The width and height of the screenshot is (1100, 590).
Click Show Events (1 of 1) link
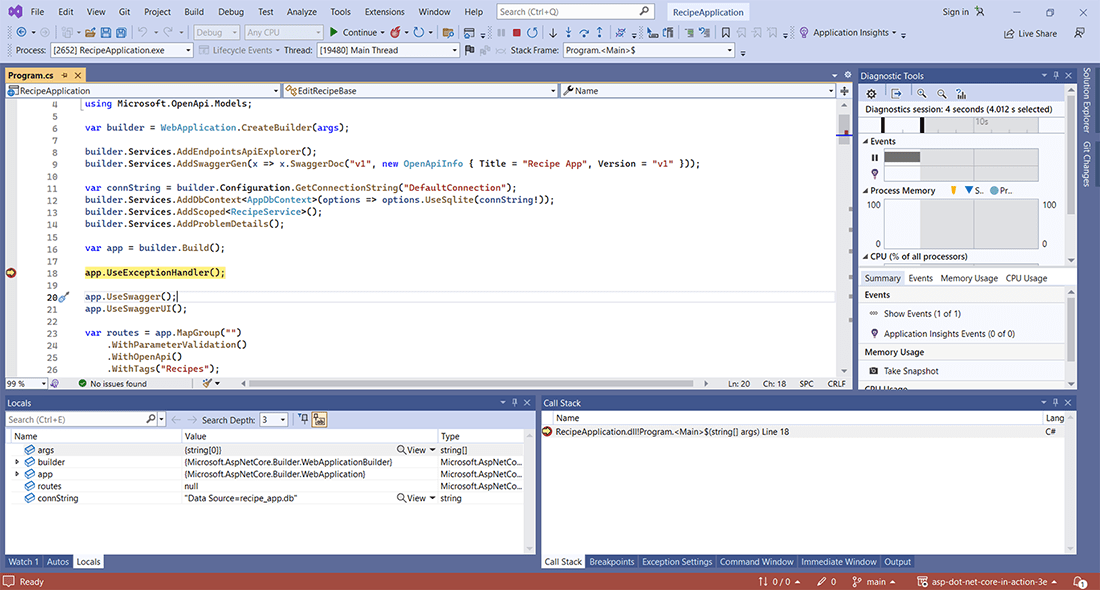click(x=922, y=314)
